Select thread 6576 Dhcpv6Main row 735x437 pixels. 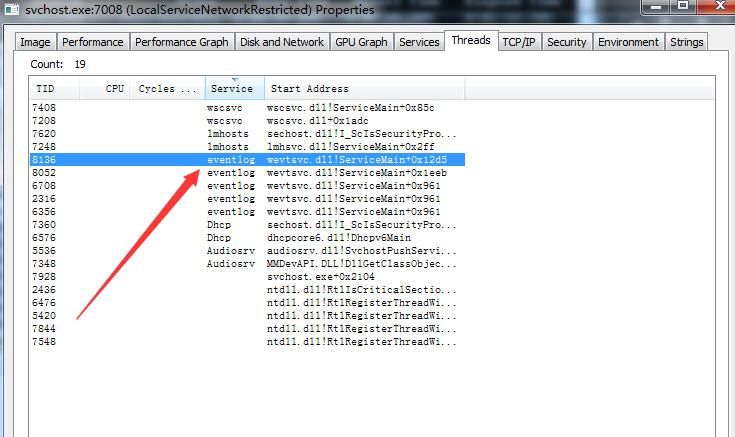[x=248, y=238]
